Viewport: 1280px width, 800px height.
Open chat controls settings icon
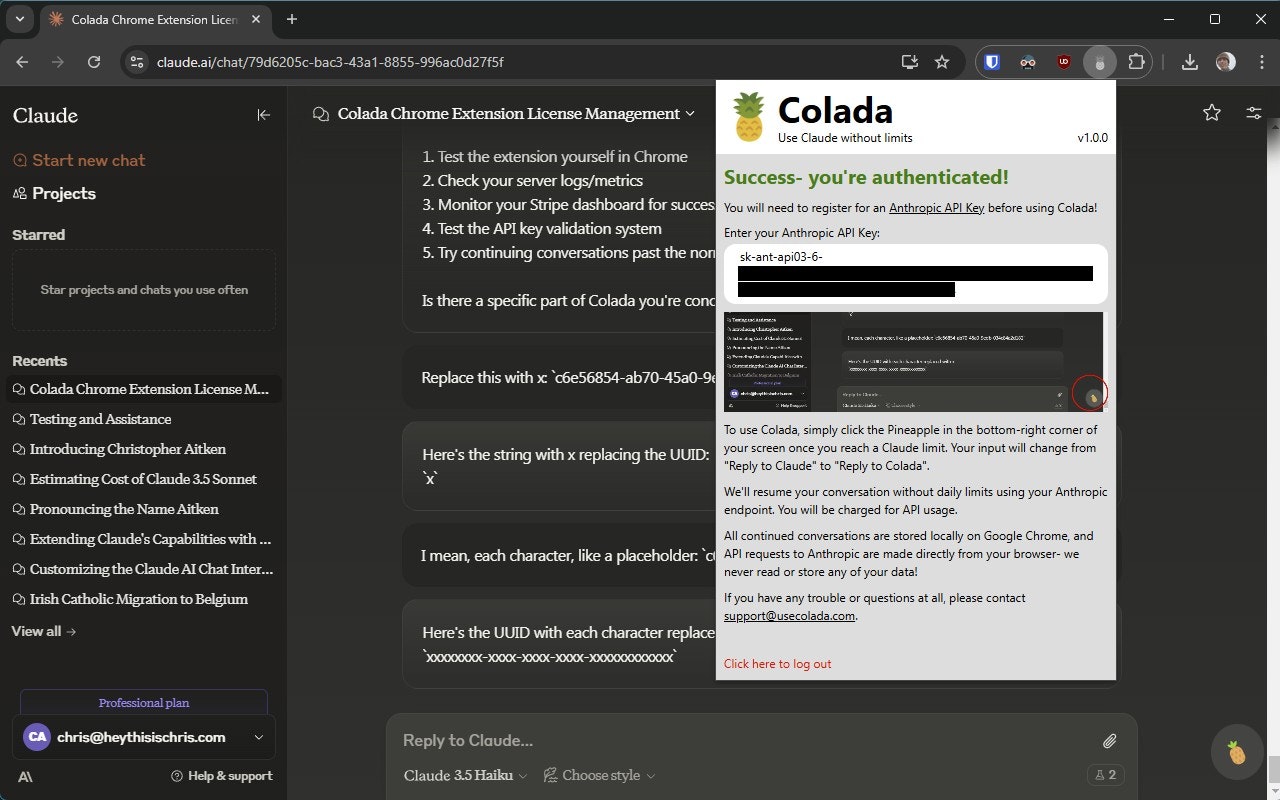click(x=1254, y=113)
